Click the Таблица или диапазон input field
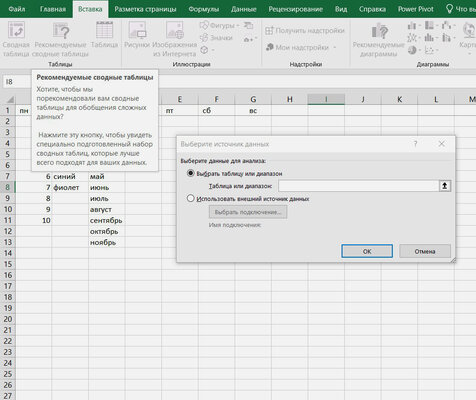The image size is (476, 400). [358, 186]
